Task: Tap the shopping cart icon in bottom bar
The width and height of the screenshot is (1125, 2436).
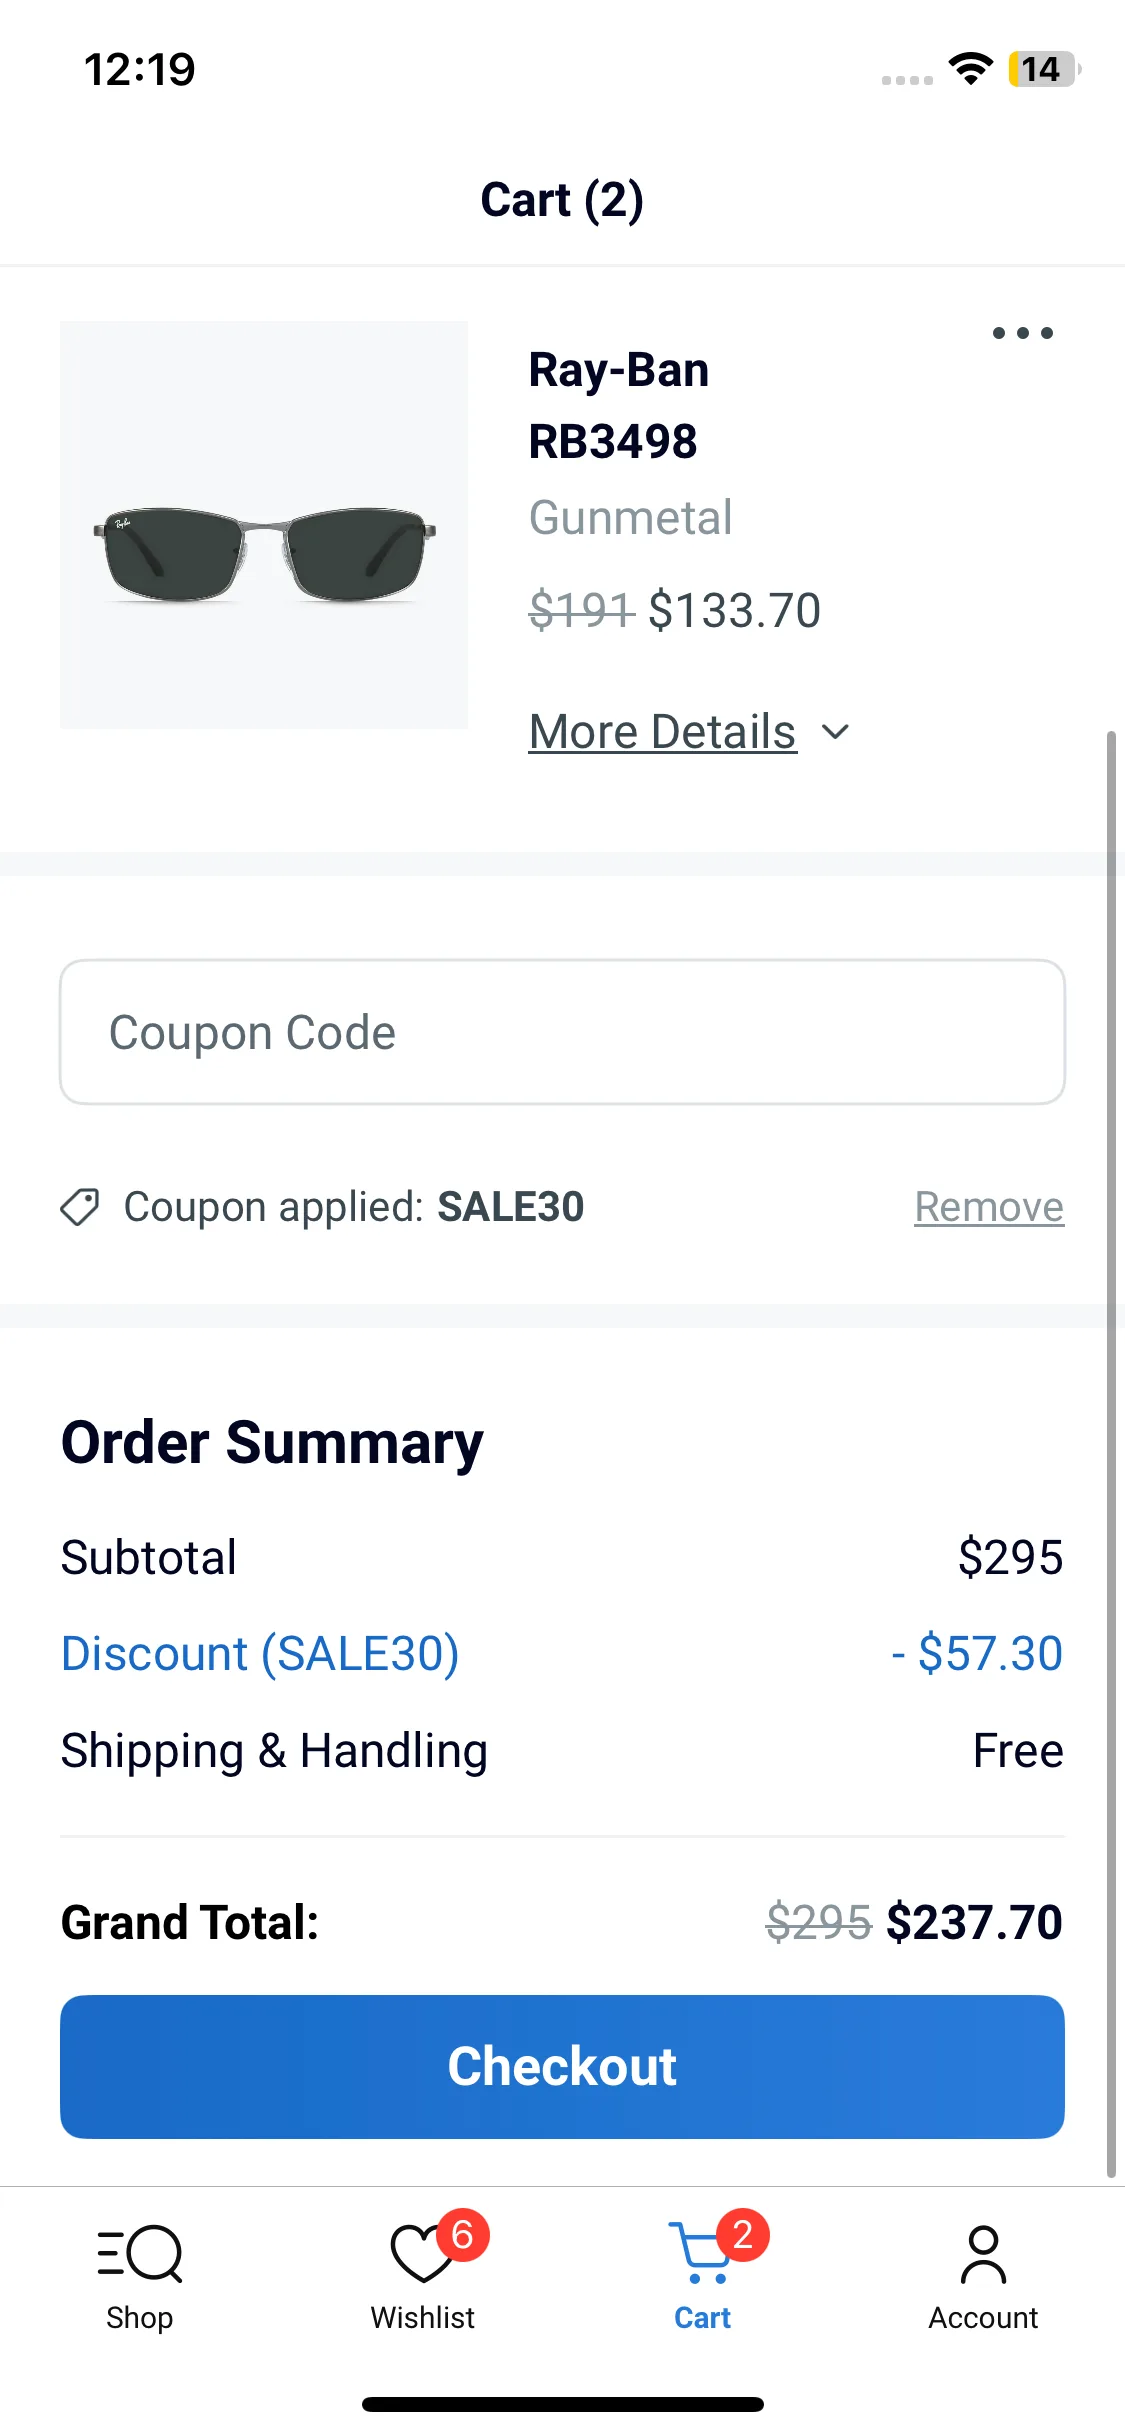Action: (x=701, y=2254)
